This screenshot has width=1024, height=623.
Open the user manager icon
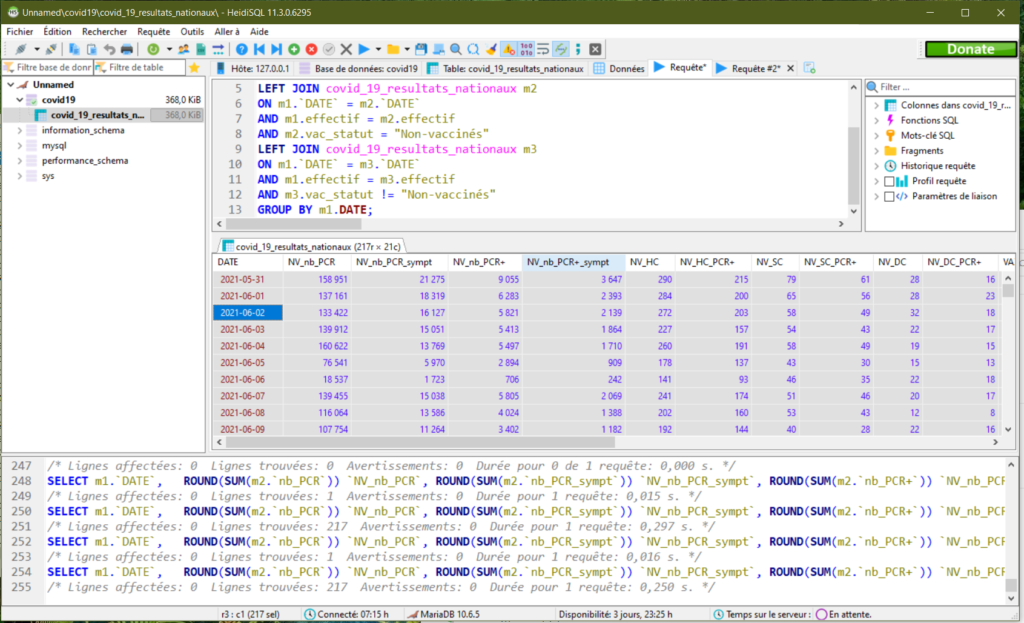pos(184,49)
